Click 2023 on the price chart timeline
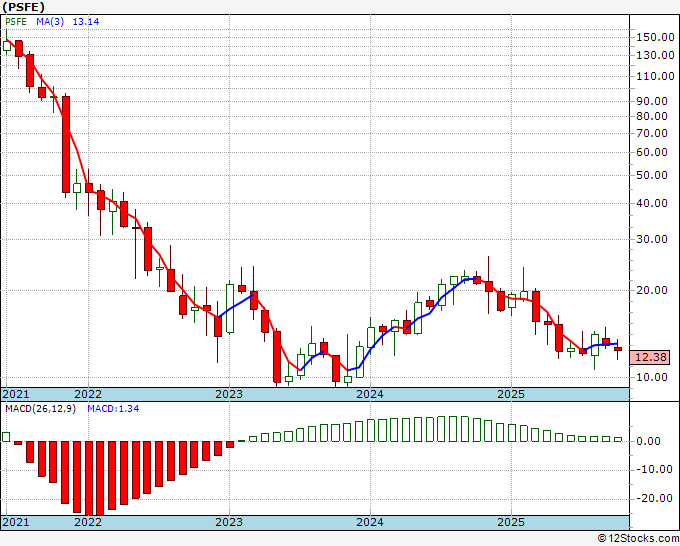 [x=229, y=394]
